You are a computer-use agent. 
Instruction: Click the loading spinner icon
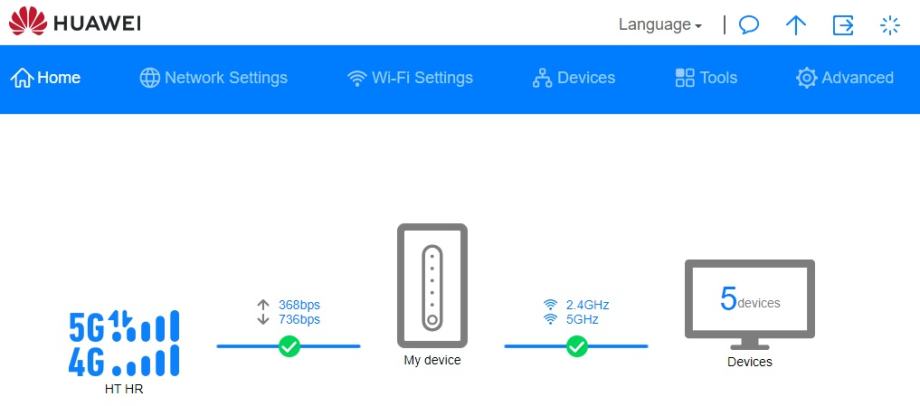(x=889, y=25)
